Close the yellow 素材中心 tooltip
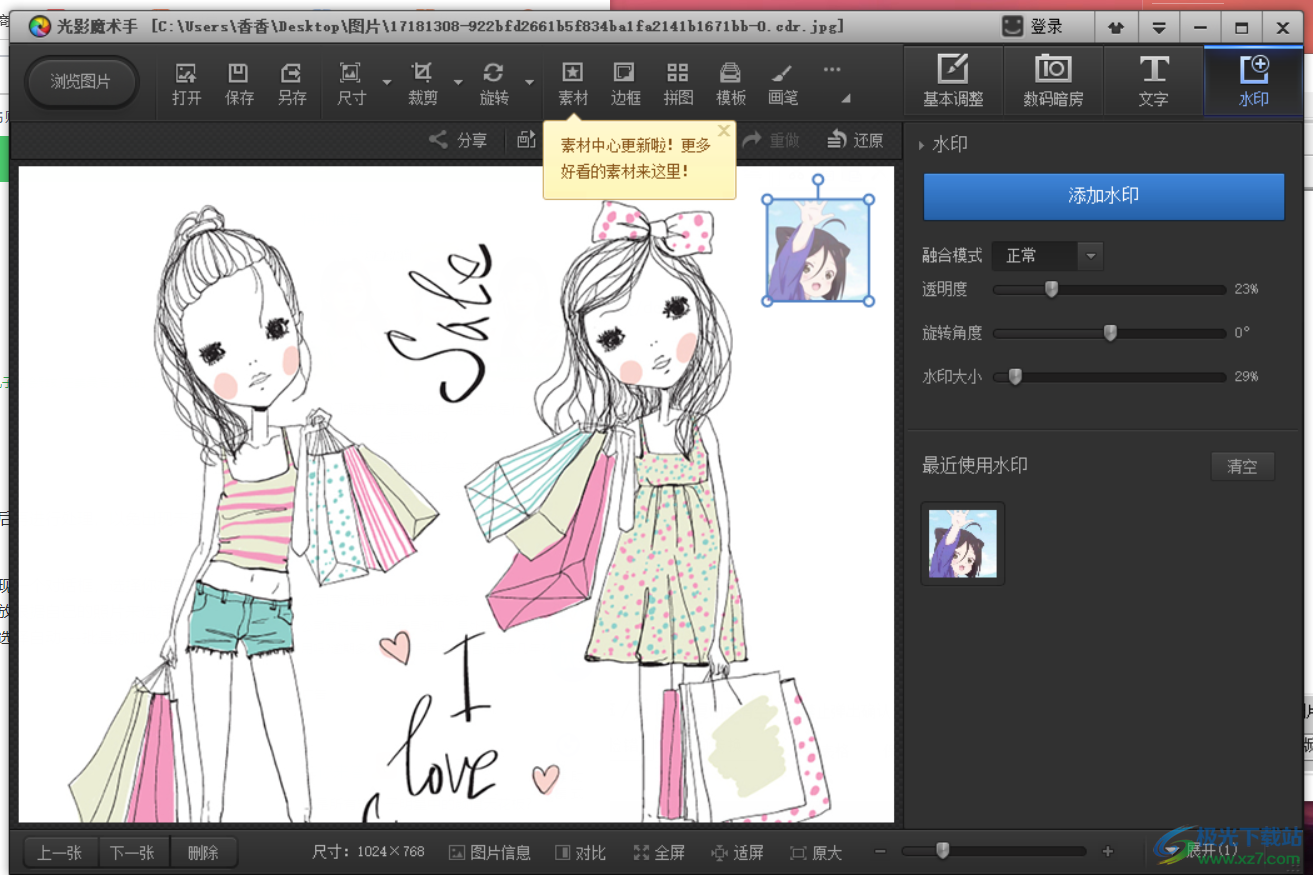This screenshot has width=1313, height=875. [x=724, y=131]
